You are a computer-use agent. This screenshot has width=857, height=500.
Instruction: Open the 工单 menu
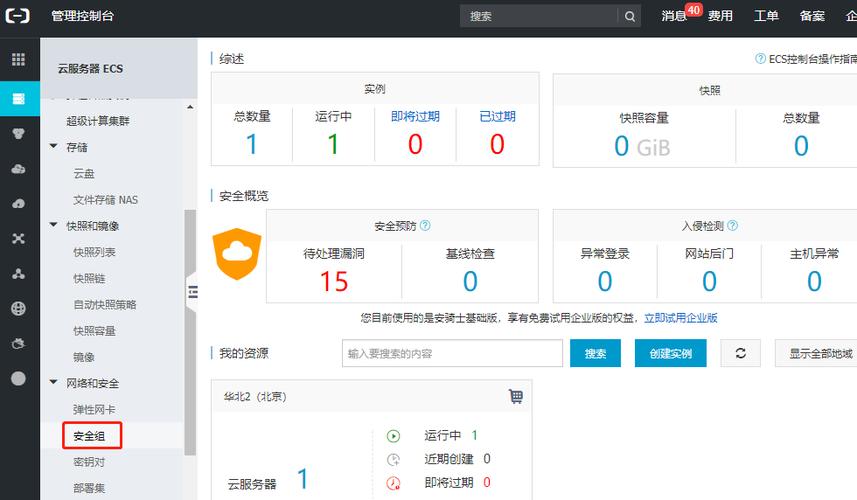coord(766,16)
